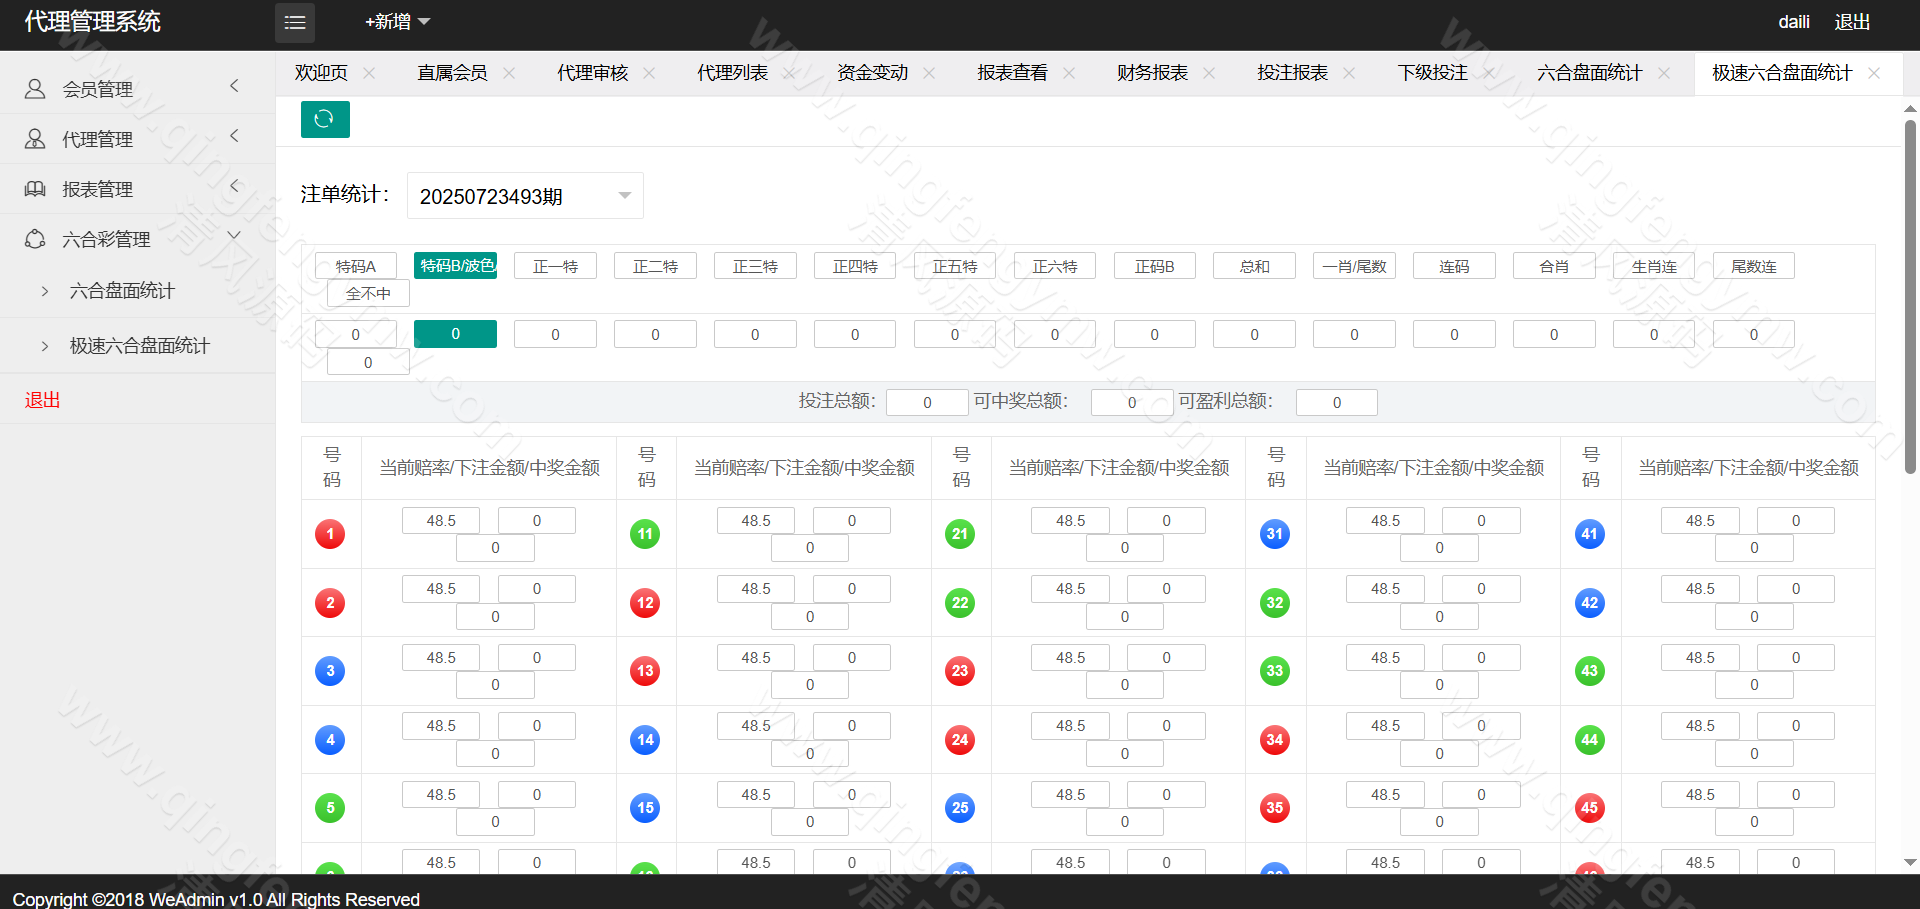This screenshot has width=1920, height=909.
Task: Click the 投注总额 input field
Action: pyautogui.click(x=927, y=402)
